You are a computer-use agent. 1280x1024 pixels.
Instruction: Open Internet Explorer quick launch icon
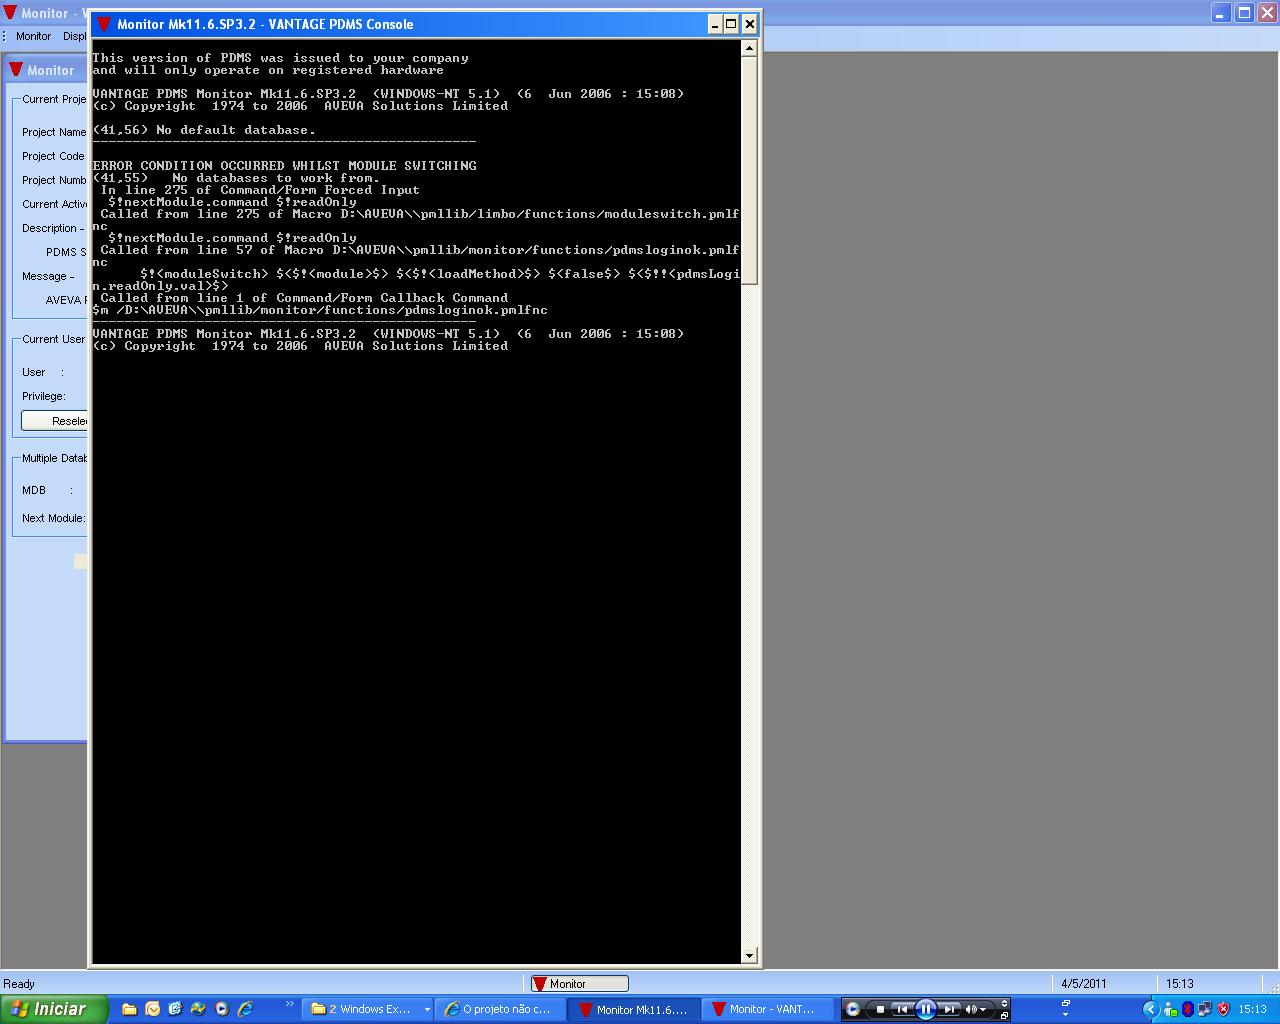(244, 1009)
